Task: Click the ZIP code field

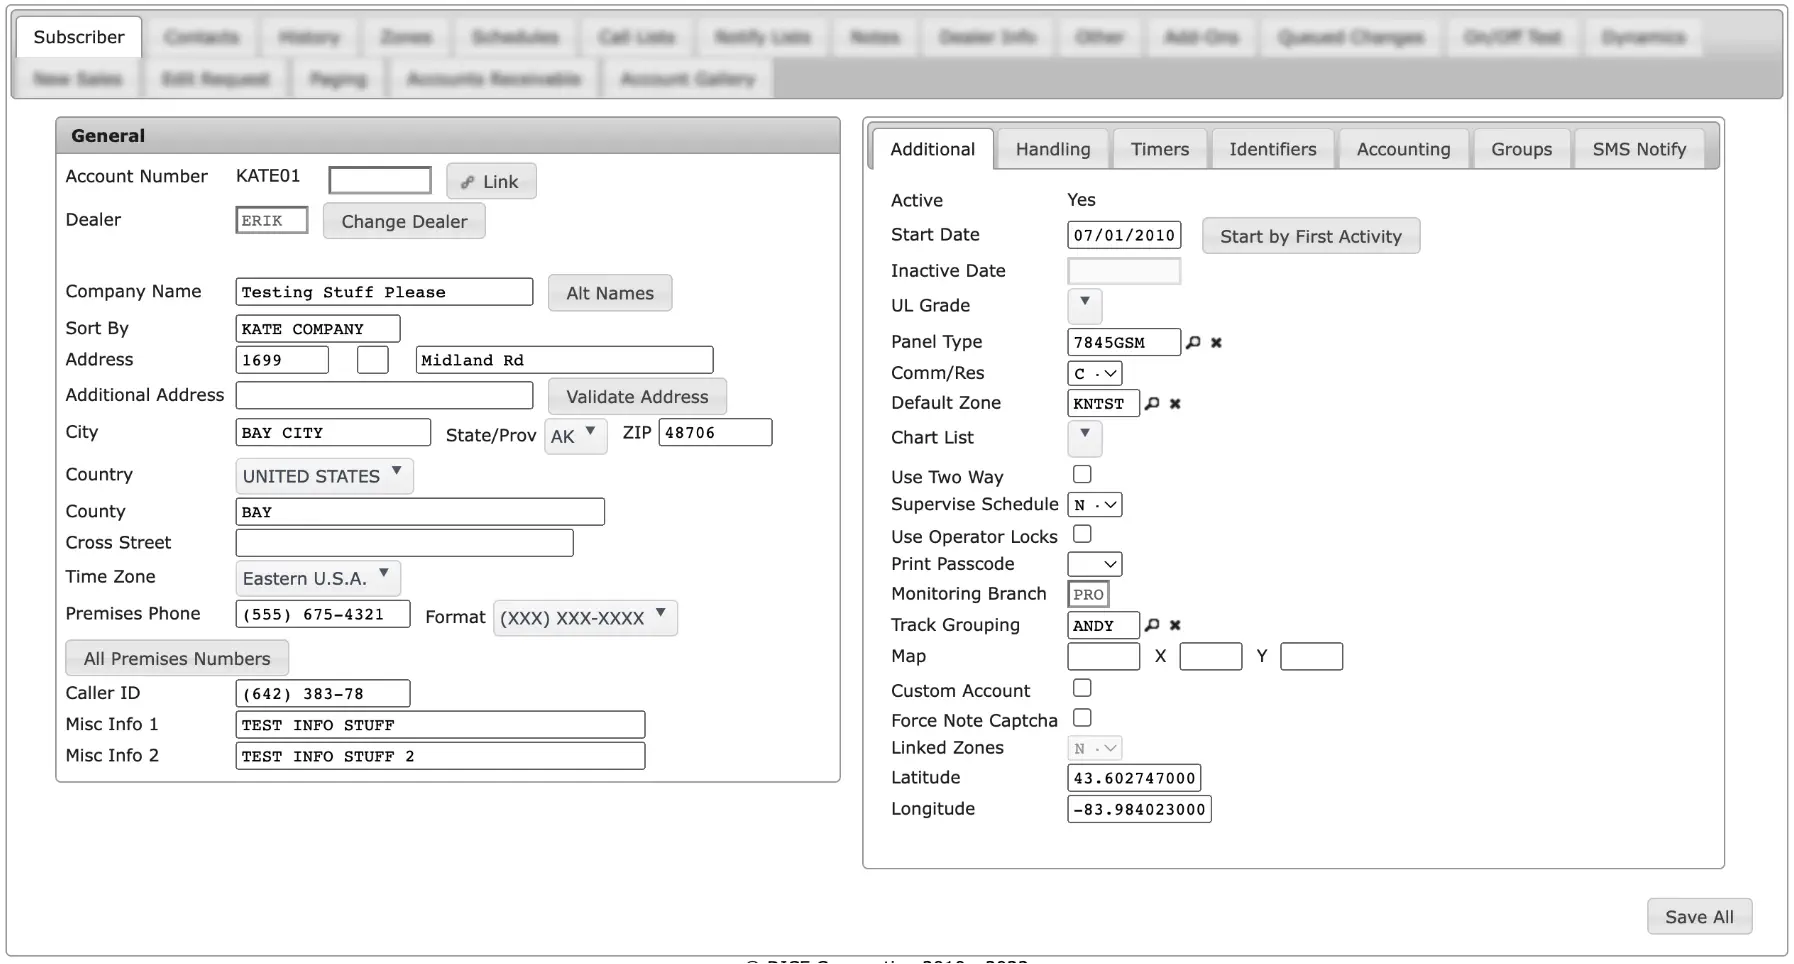Action: coord(715,432)
